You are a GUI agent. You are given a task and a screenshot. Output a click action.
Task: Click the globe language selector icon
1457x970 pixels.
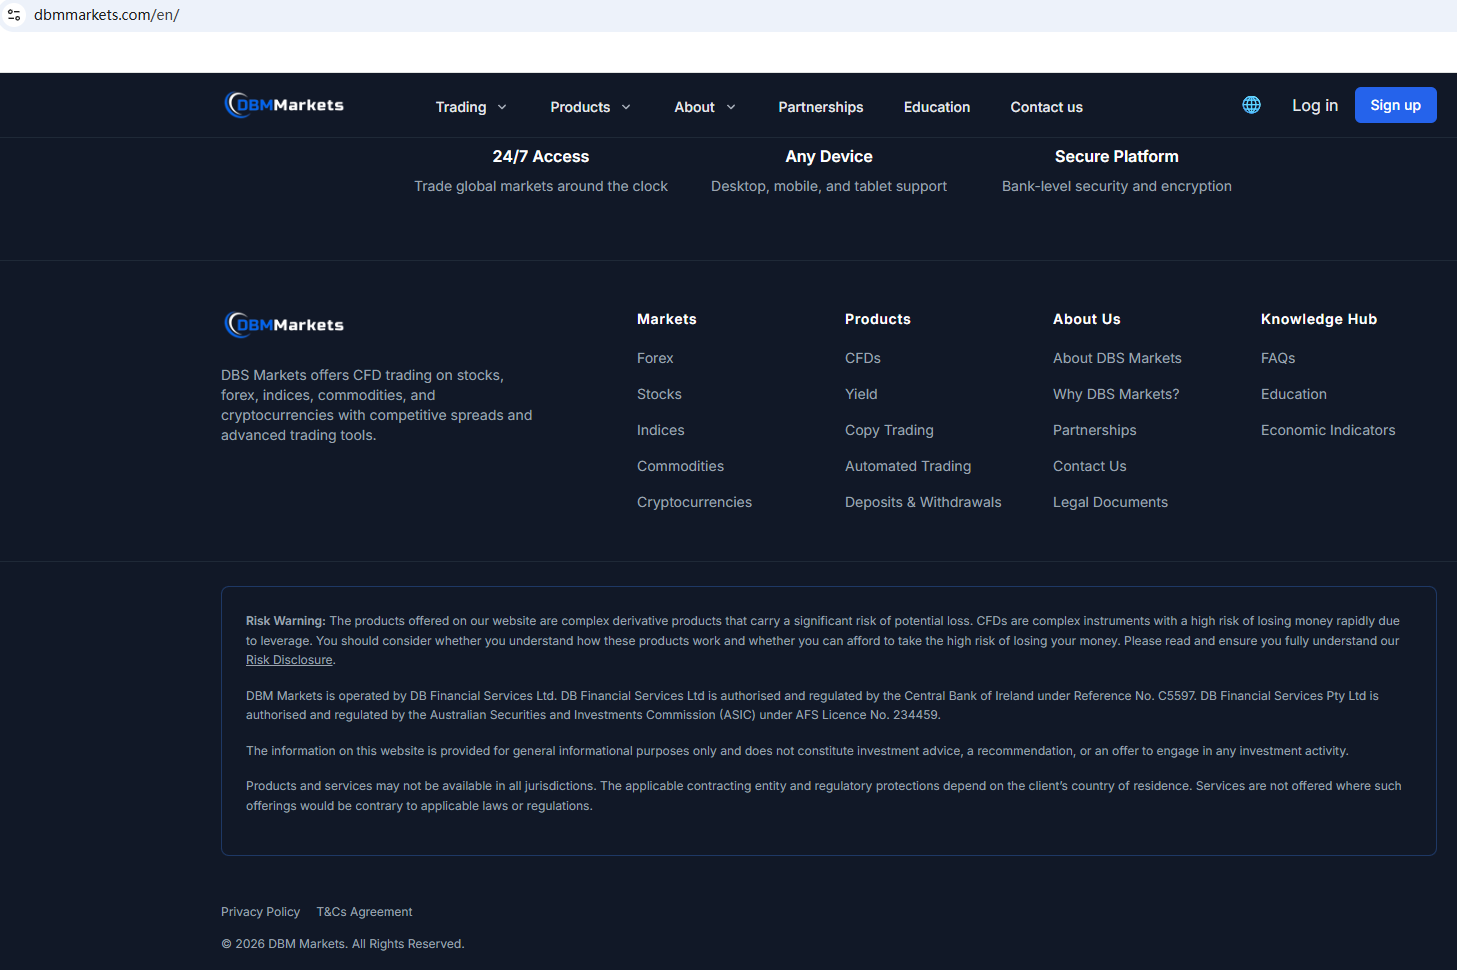pyautogui.click(x=1251, y=105)
